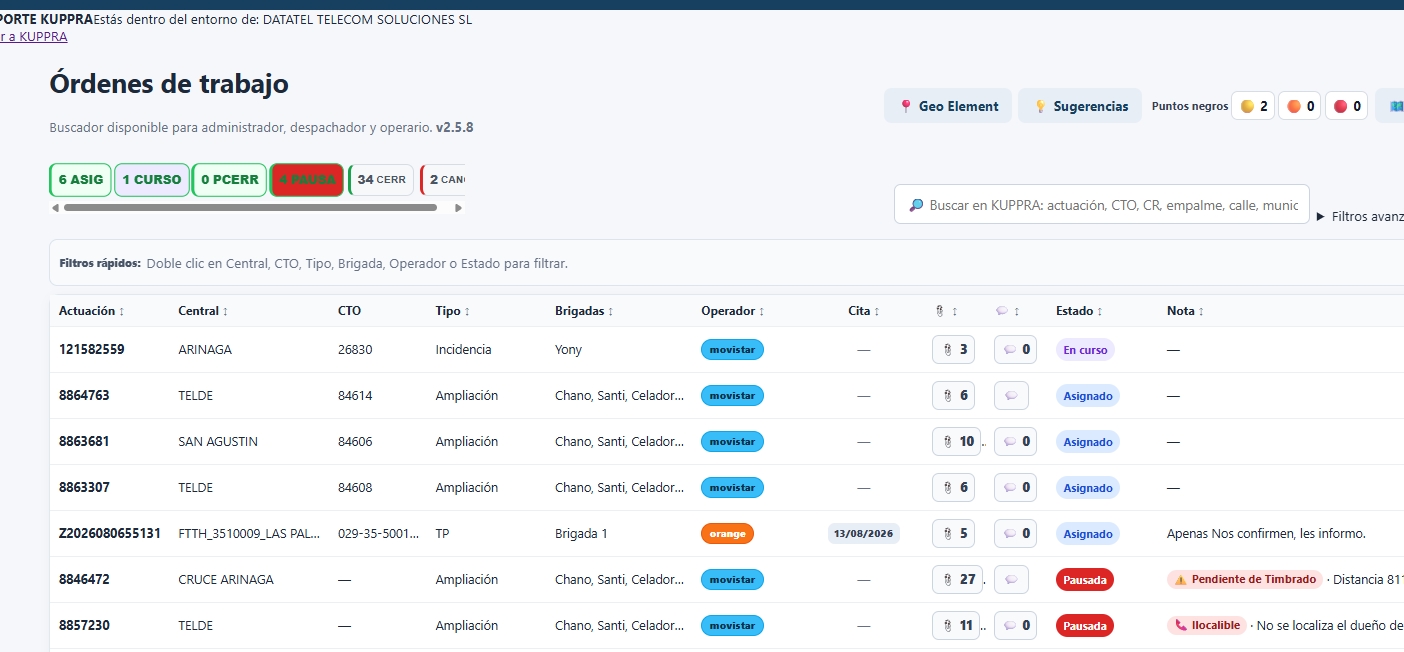Open comments bubble for actuación 8864763
Viewport: 1404px width, 652px height.
pyautogui.click(x=1011, y=396)
